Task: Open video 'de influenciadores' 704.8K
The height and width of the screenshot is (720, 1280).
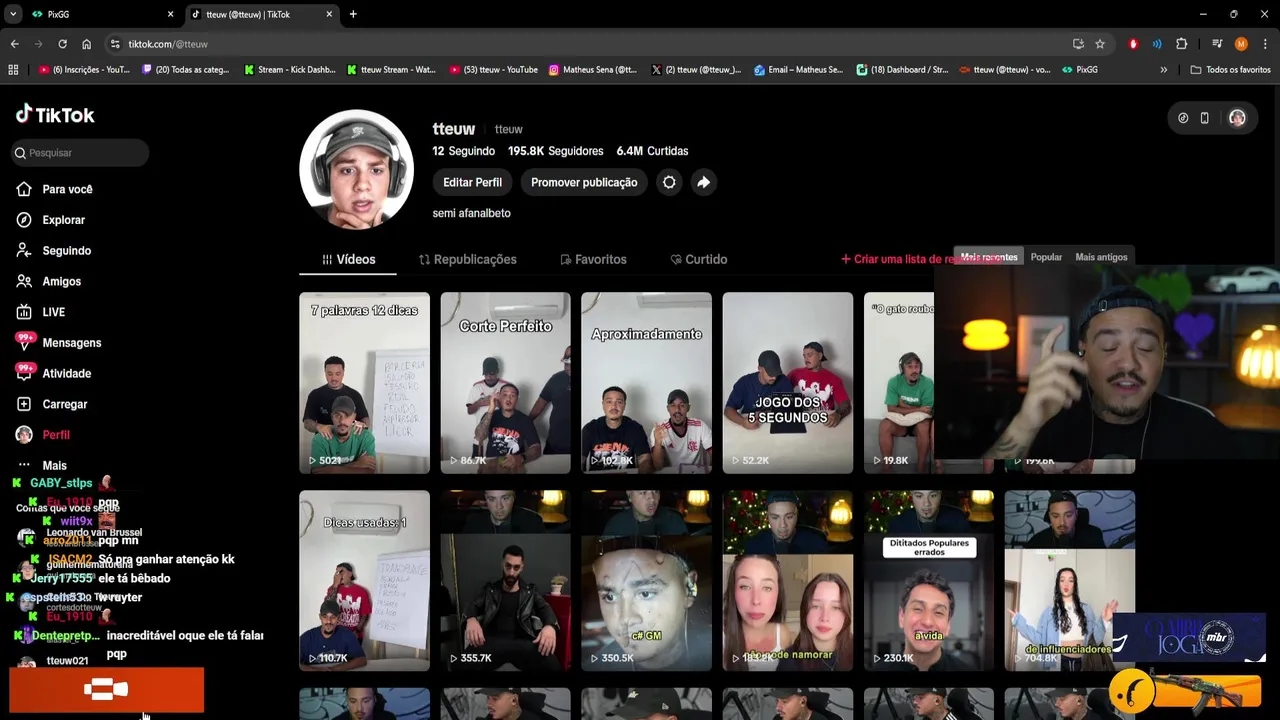Action: (1070, 580)
